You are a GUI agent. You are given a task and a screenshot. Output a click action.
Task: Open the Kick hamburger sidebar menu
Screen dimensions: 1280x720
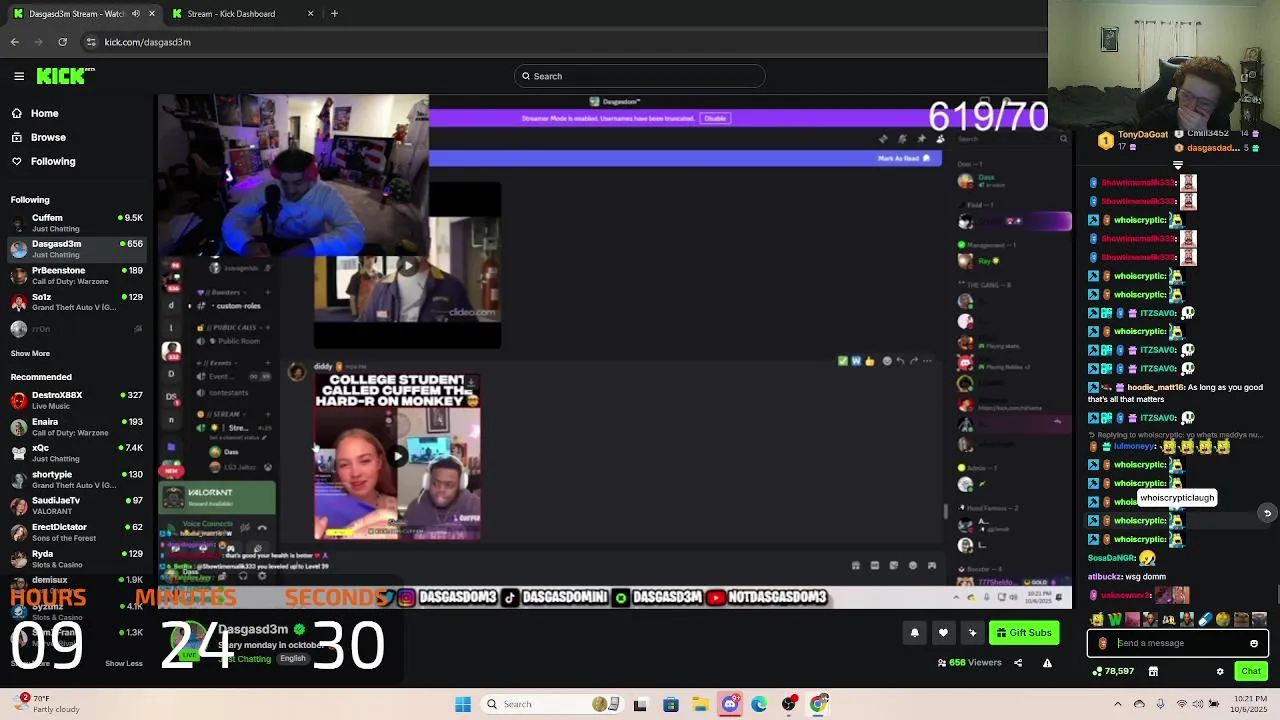(x=19, y=76)
